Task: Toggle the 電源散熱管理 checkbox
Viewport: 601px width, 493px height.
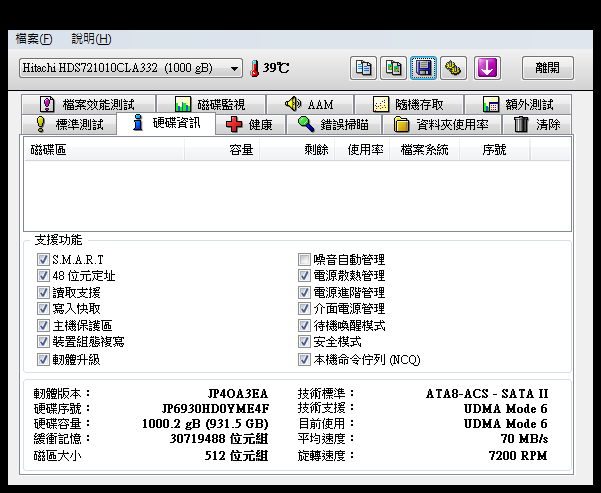Action: 304,276
